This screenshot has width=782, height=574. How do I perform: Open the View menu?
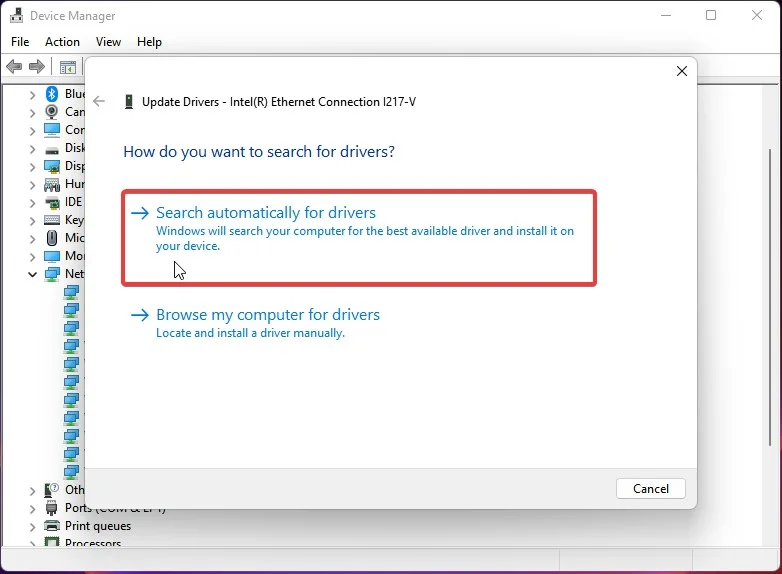(108, 42)
